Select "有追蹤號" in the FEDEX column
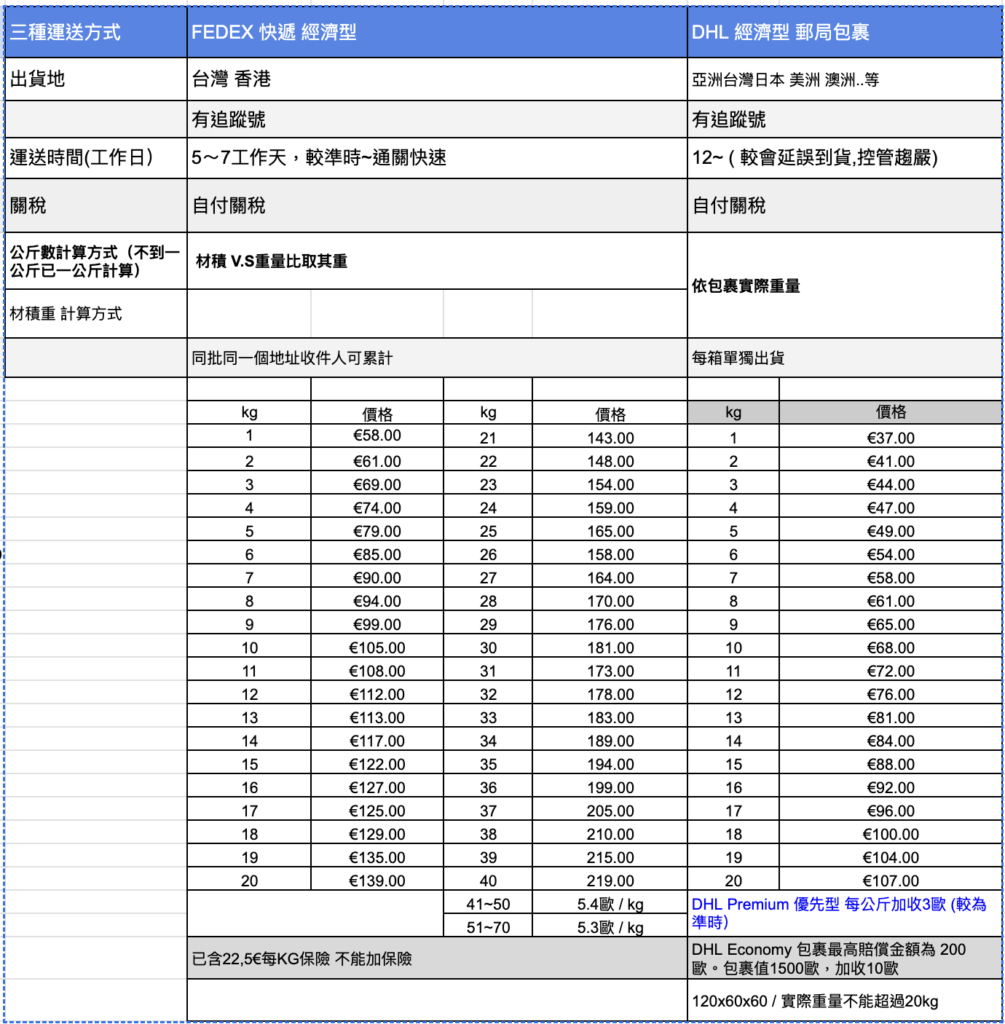Image resolution: width=1005 pixels, height=1024 pixels. [x=437, y=119]
